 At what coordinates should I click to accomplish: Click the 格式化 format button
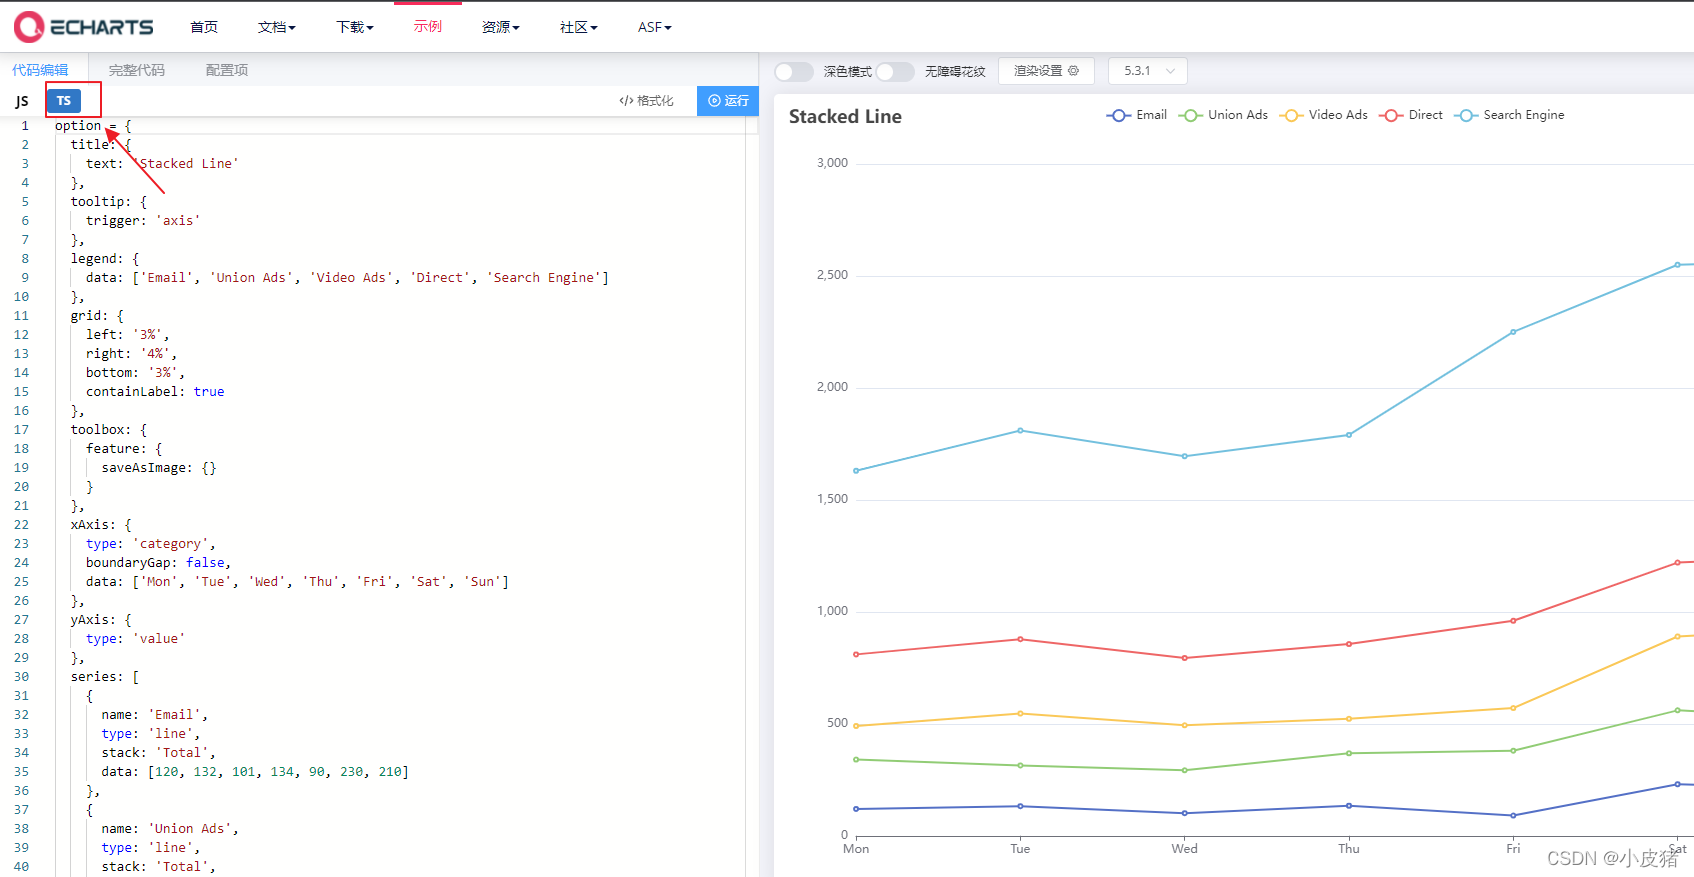[646, 101]
